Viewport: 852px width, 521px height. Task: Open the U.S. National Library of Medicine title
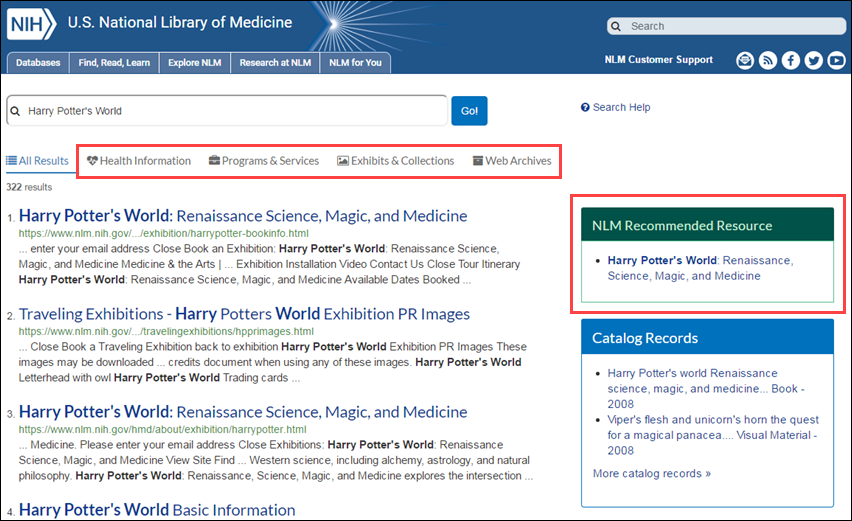pyautogui.click(x=180, y=22)
